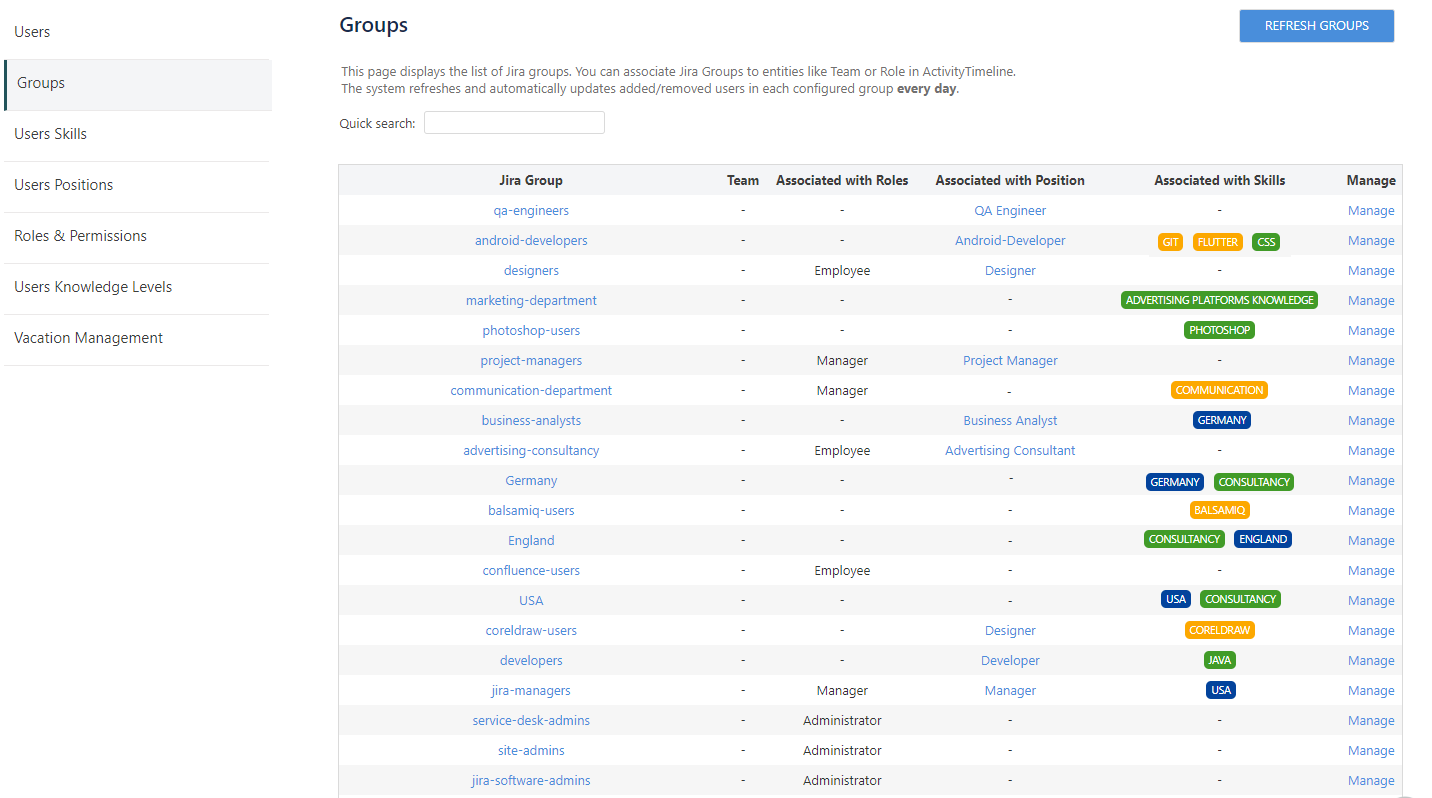1432x798 pixels.
Task: Go to Users Skills in sidebar
Action: [x=50, y=134]
